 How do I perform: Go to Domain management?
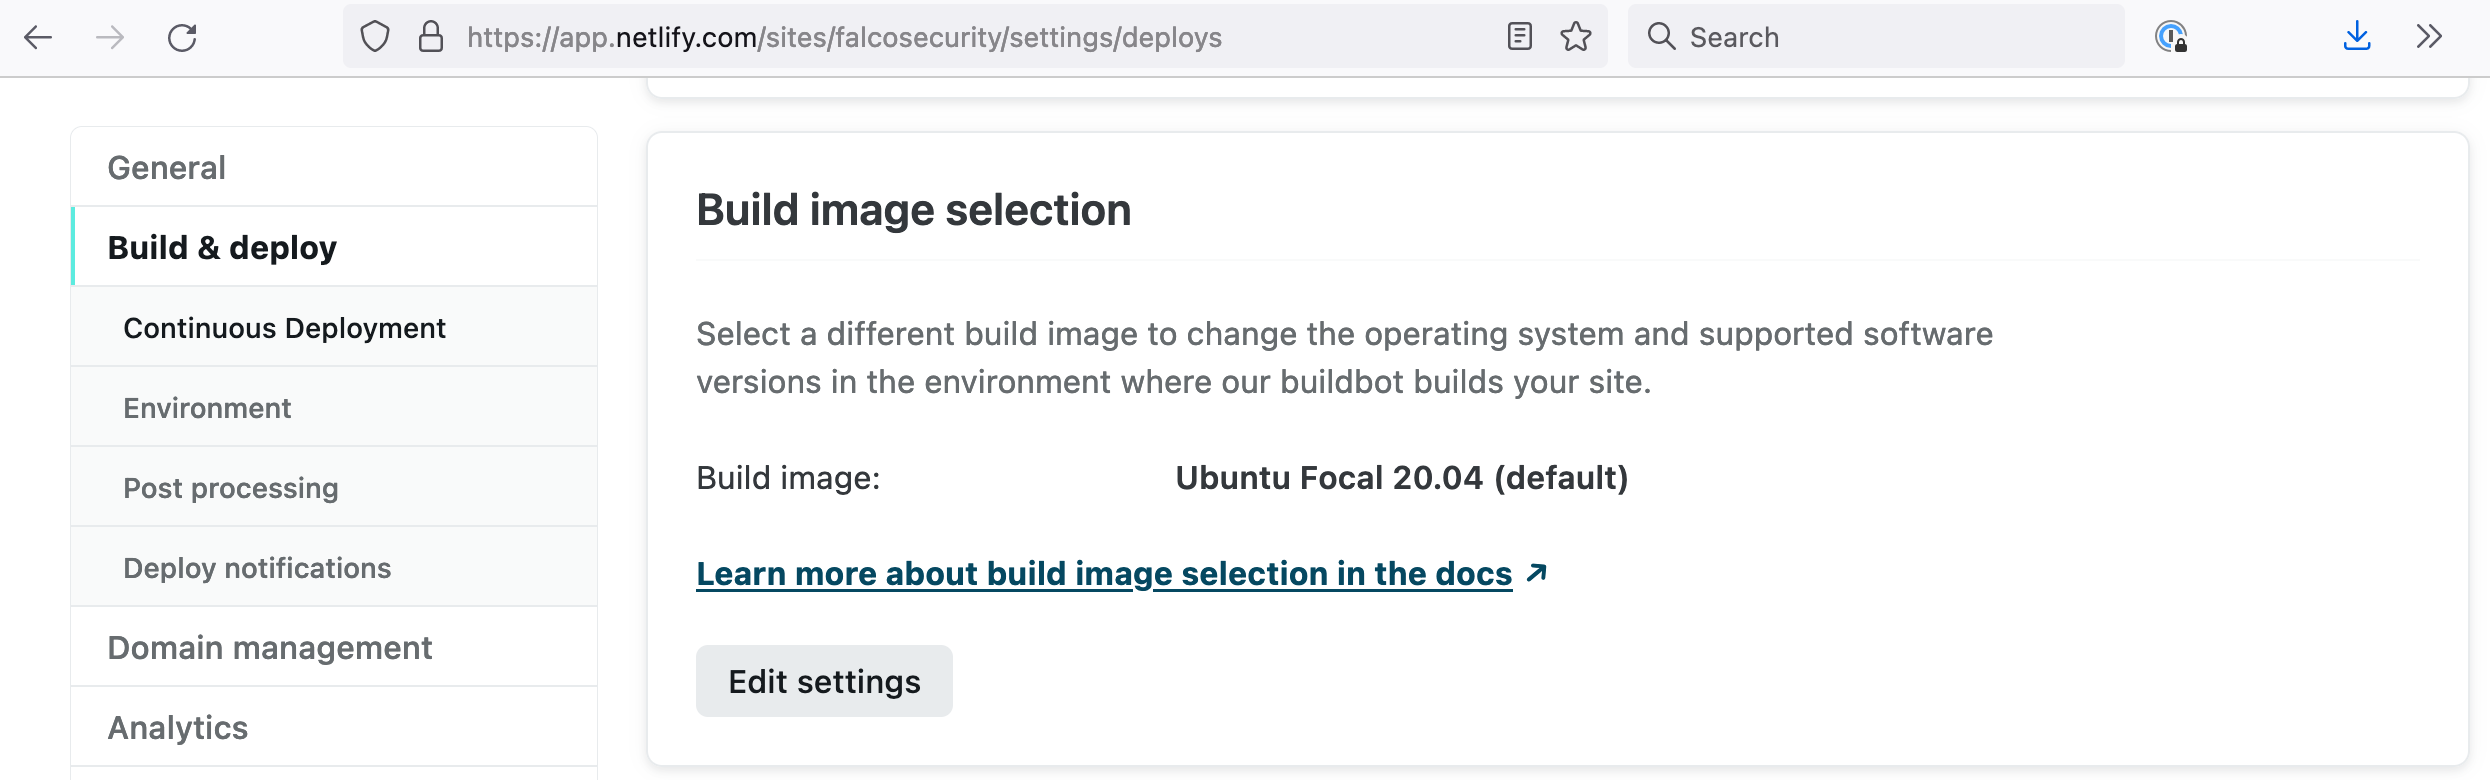point(270,647)
